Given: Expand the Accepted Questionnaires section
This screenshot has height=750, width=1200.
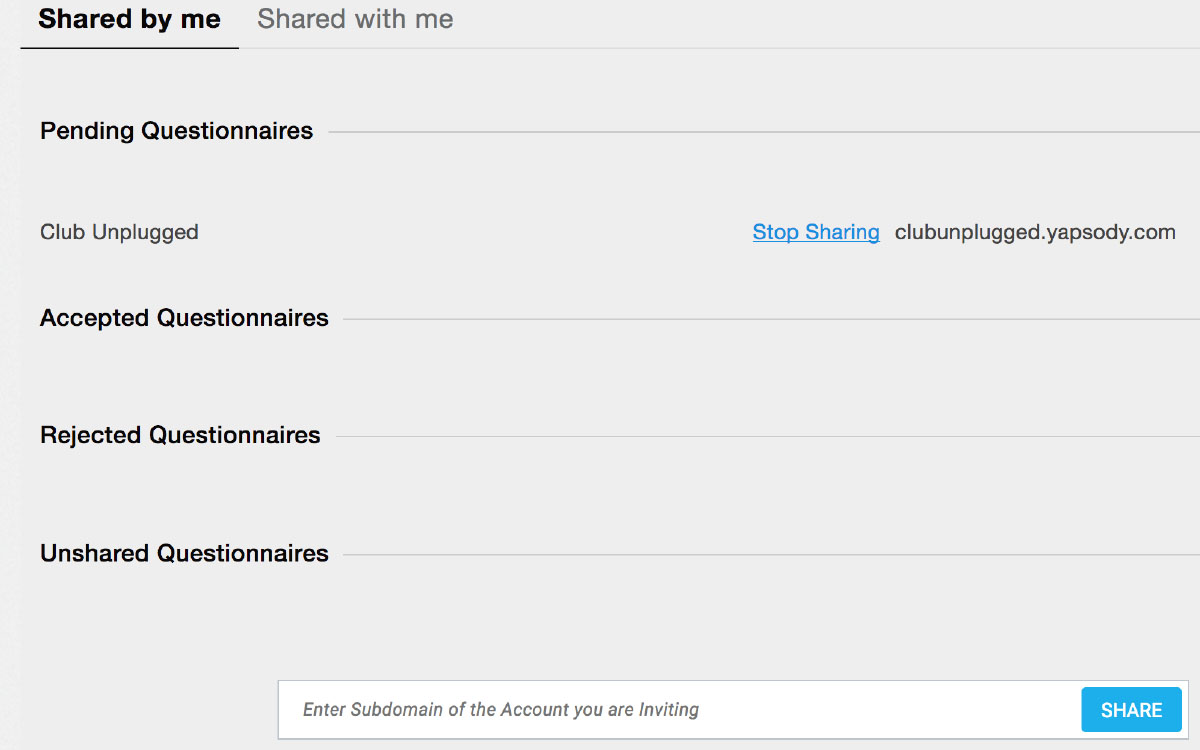Looking at the screenshot, I should (x=183, y=318).
